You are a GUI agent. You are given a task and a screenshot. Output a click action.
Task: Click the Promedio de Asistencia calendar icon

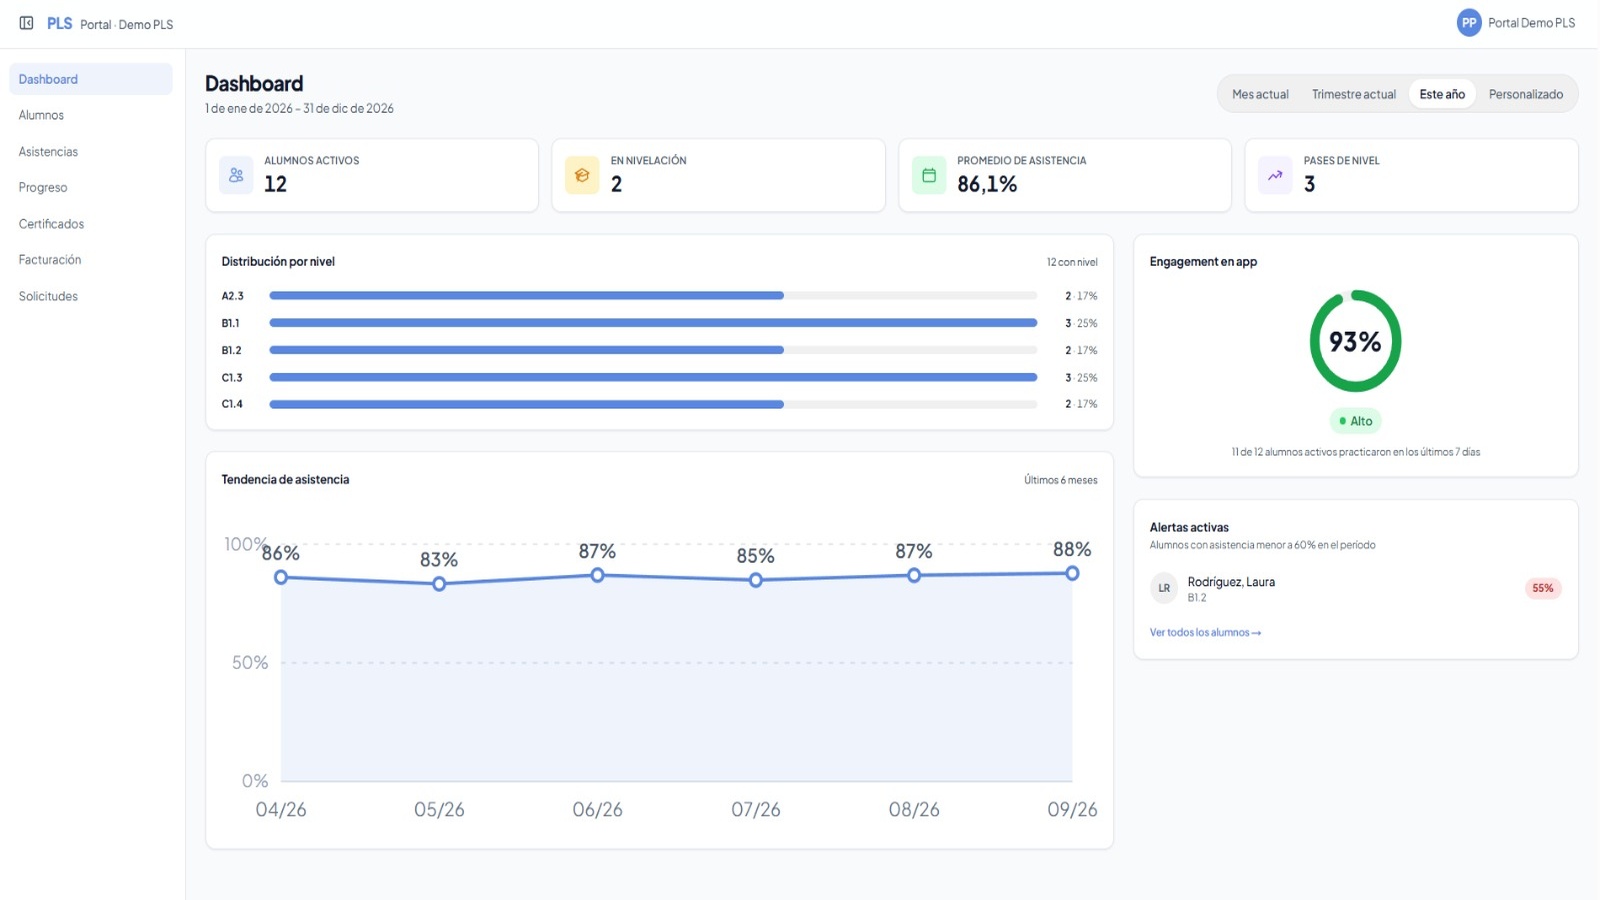coord(929,175)
